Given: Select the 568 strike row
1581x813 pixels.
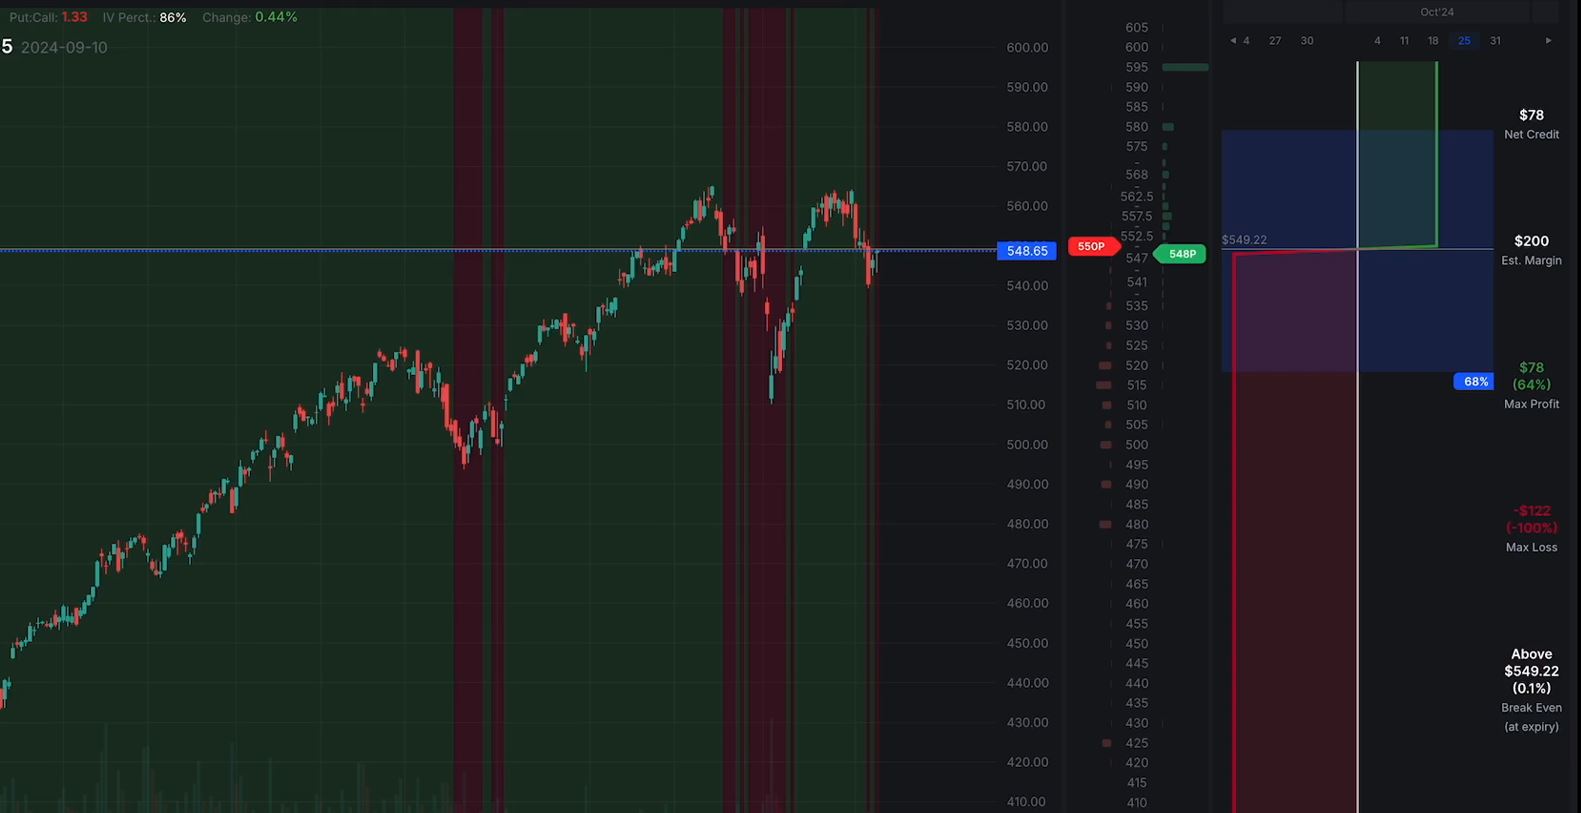Looking at the screenshot, I should coord(1137,174).
